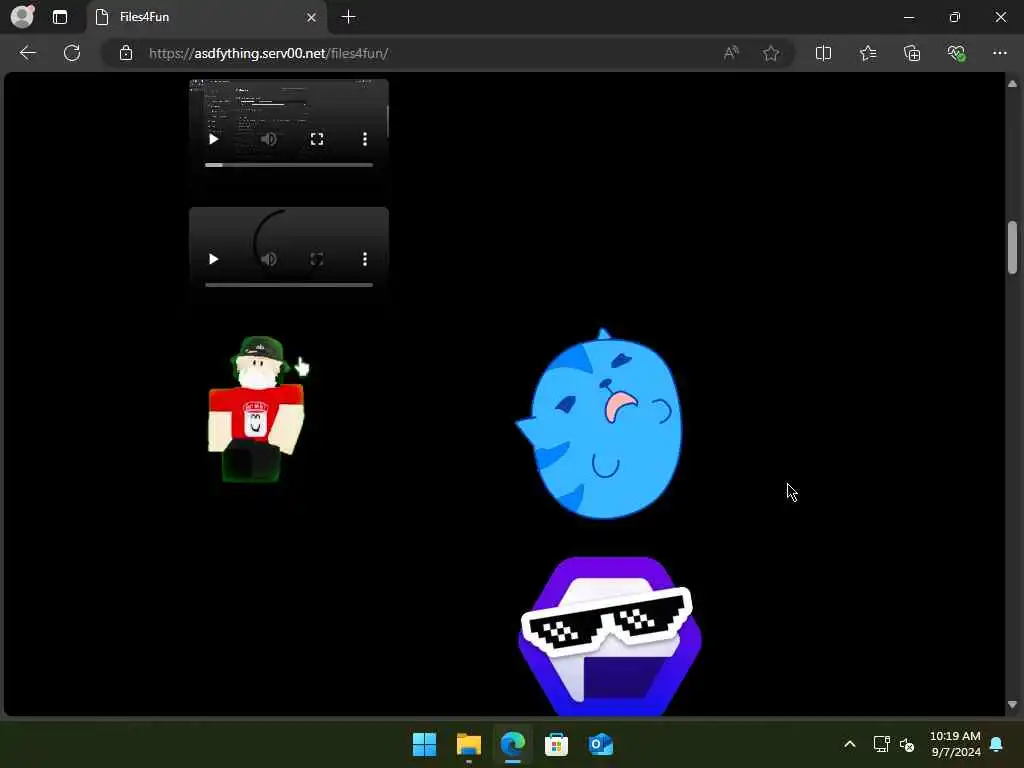Open File Explorer from the taskbar
Image resolution: width=1024 pixels, height=768 pixels.
pyautogui.click(x=468, y=744)
